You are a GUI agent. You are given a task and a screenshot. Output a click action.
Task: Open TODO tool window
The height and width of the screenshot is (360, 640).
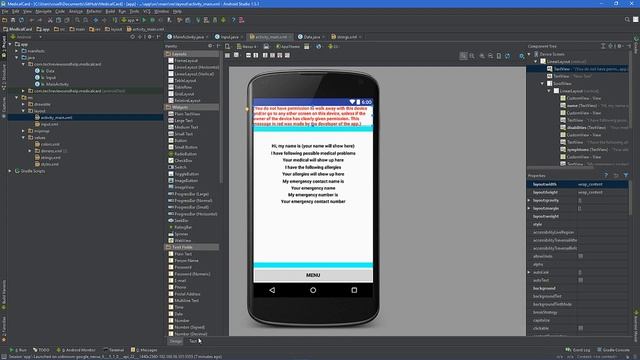tap(41, 350)
